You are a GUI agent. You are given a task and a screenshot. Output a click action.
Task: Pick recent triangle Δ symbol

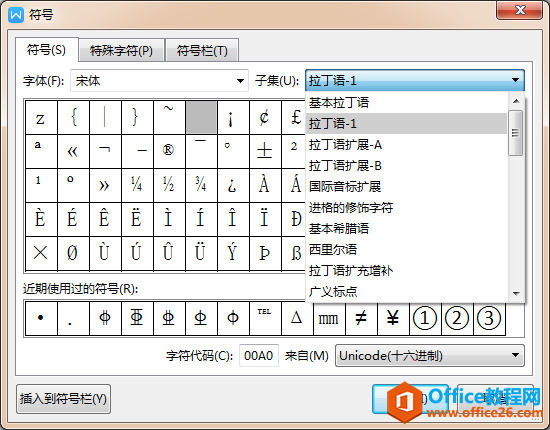(x=297, y=318)
